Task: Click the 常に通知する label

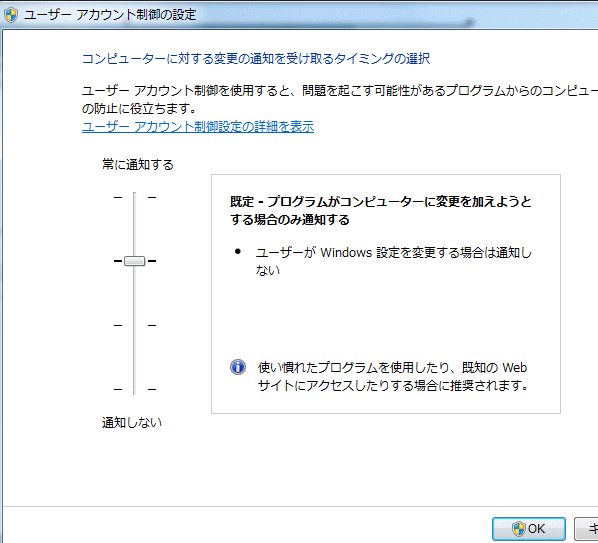Action: [138, 165]
